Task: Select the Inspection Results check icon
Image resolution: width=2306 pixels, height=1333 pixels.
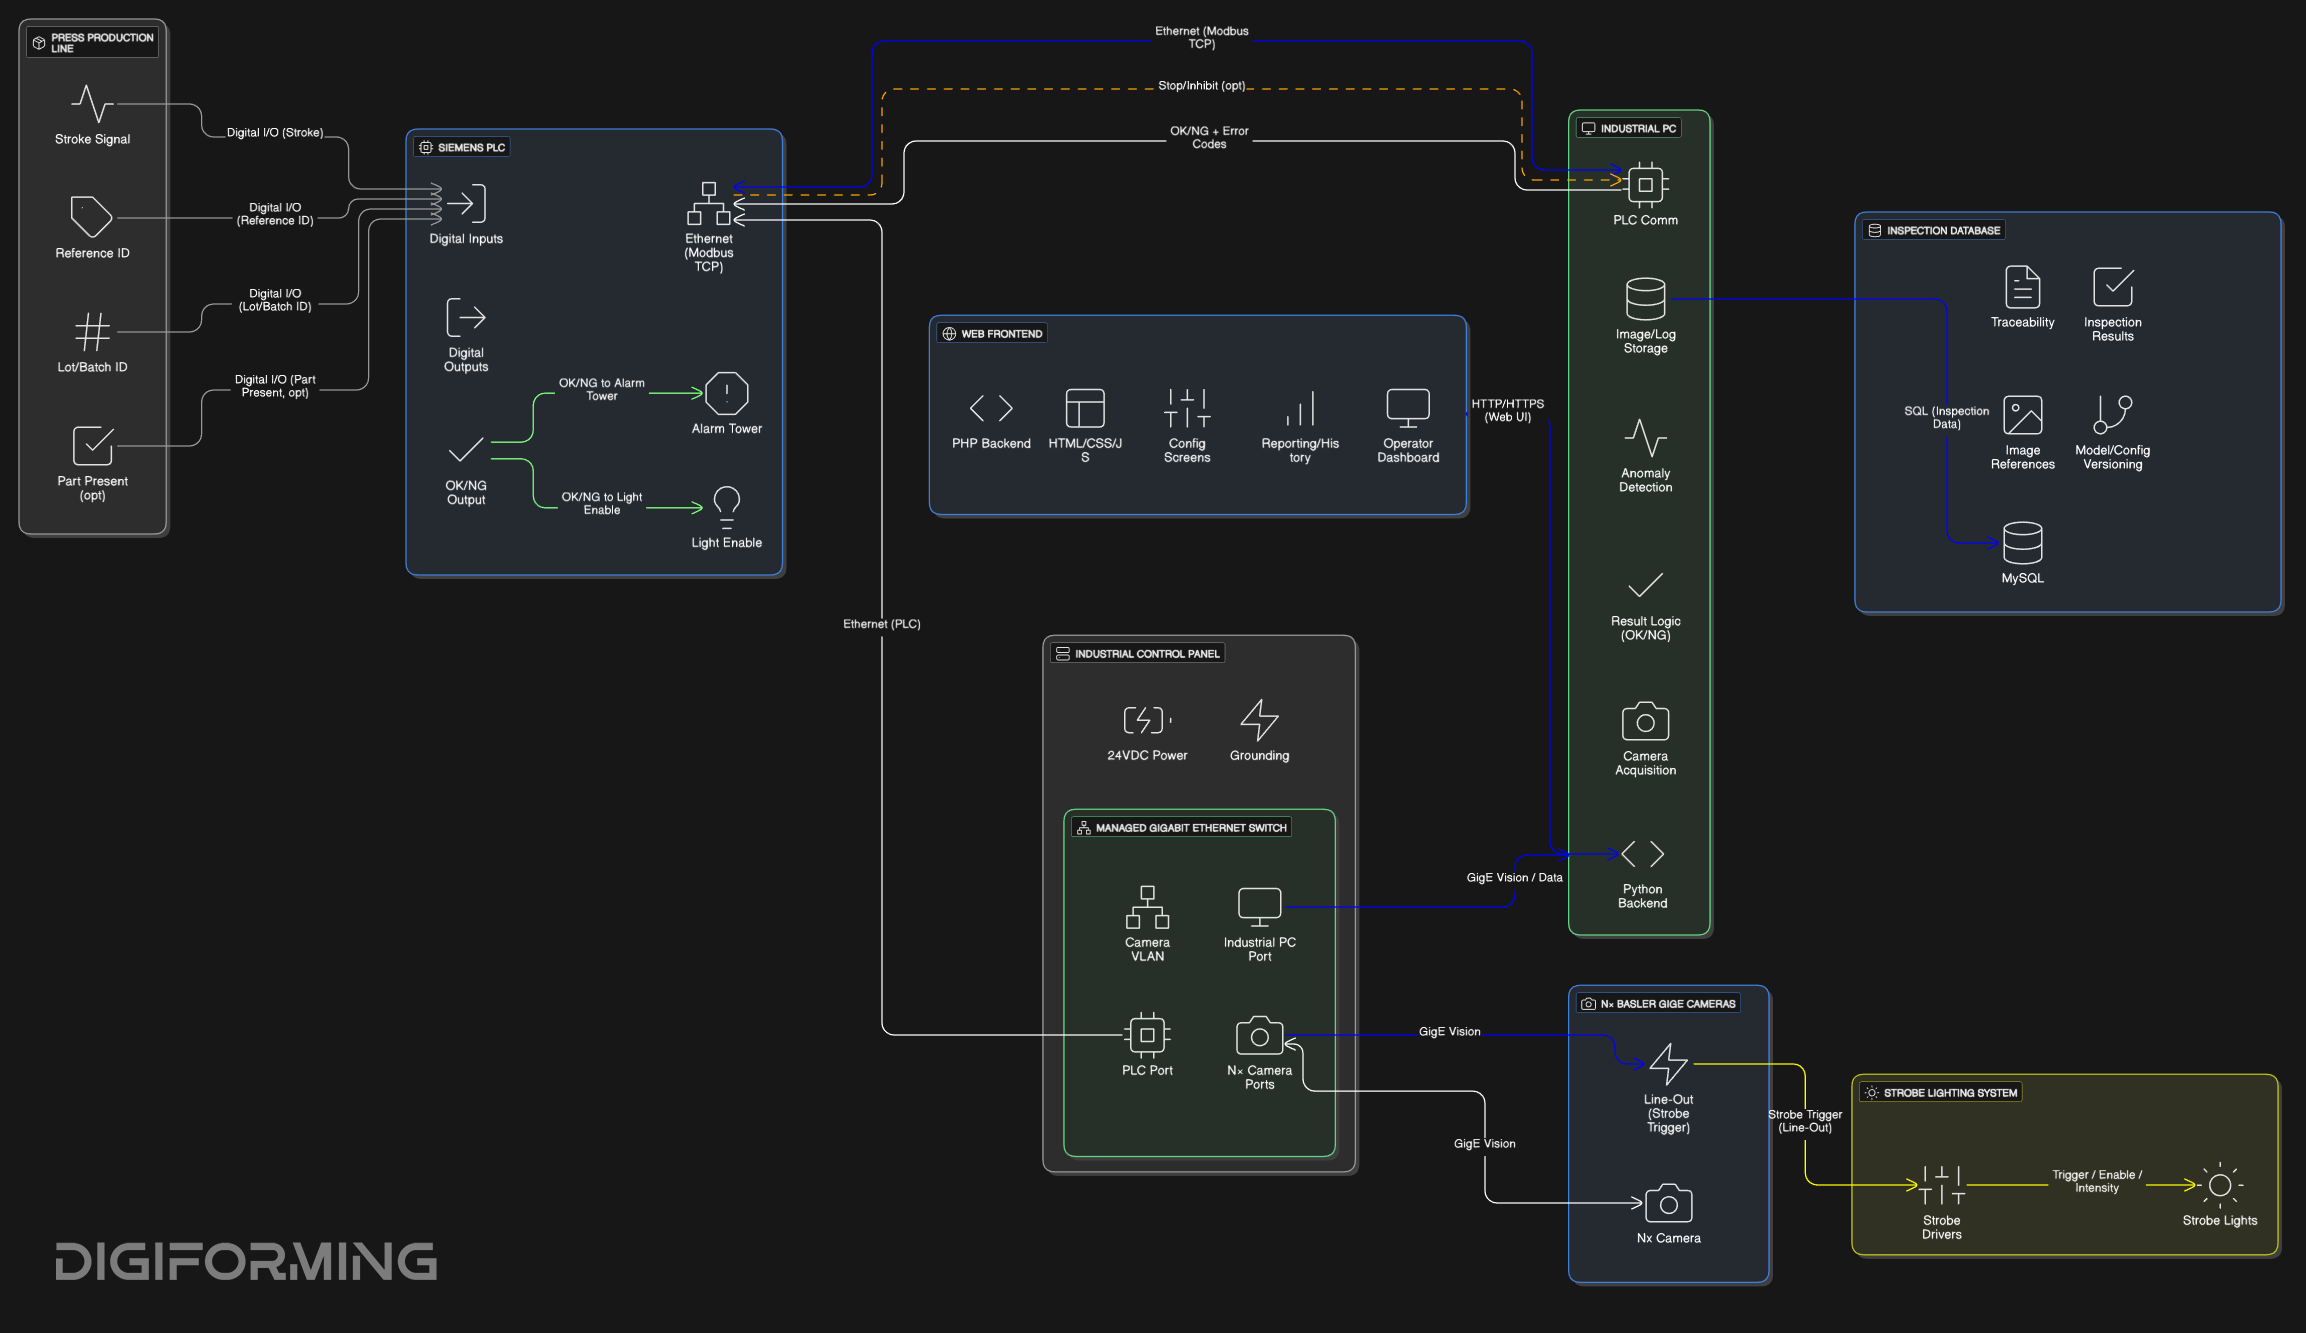Action: coord(2113,288)
